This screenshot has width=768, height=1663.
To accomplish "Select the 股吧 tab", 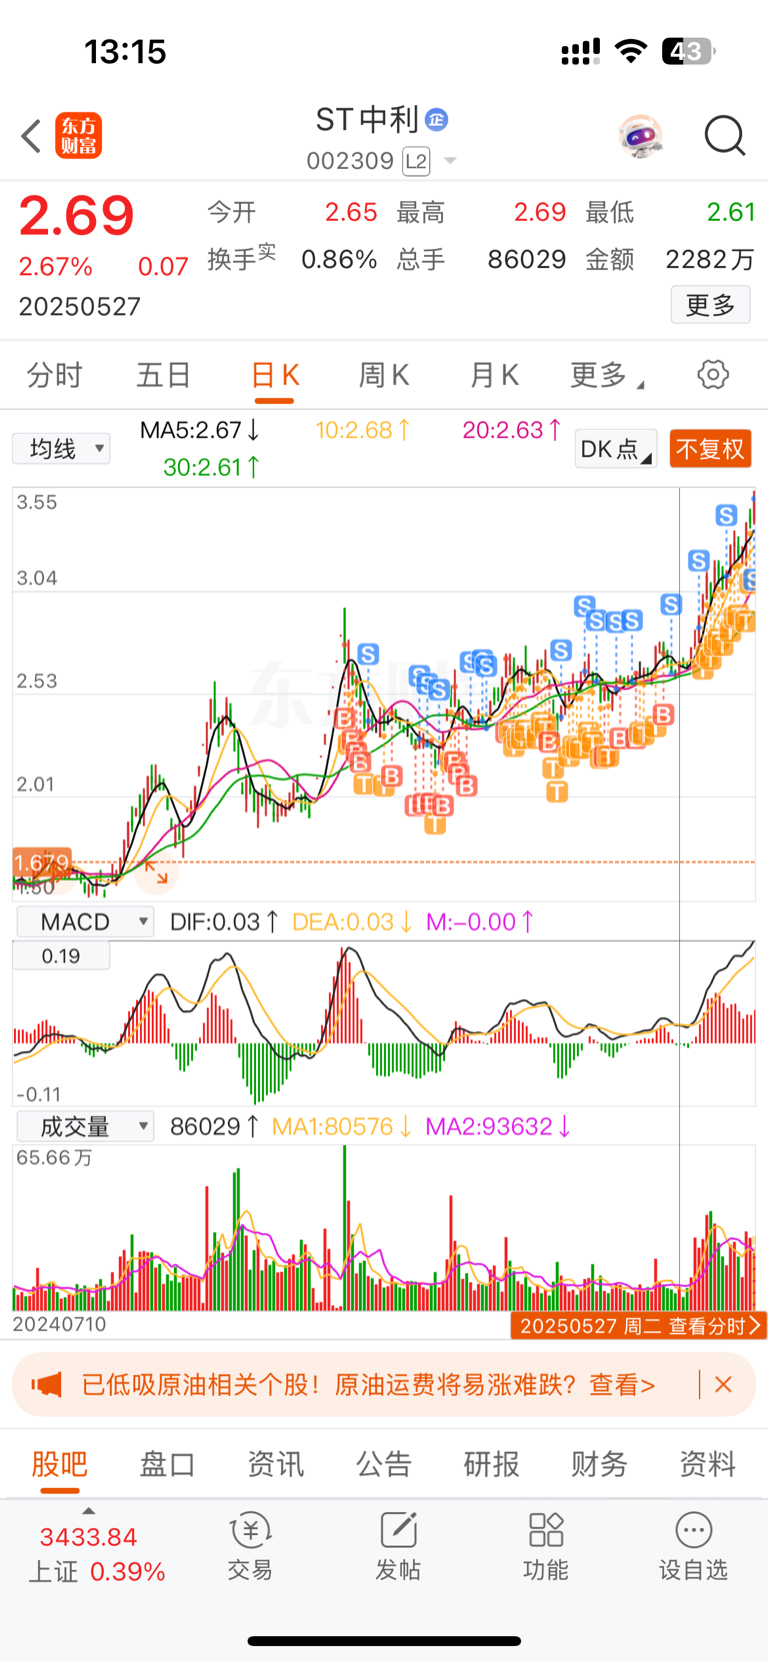I will coord(60,1464).
